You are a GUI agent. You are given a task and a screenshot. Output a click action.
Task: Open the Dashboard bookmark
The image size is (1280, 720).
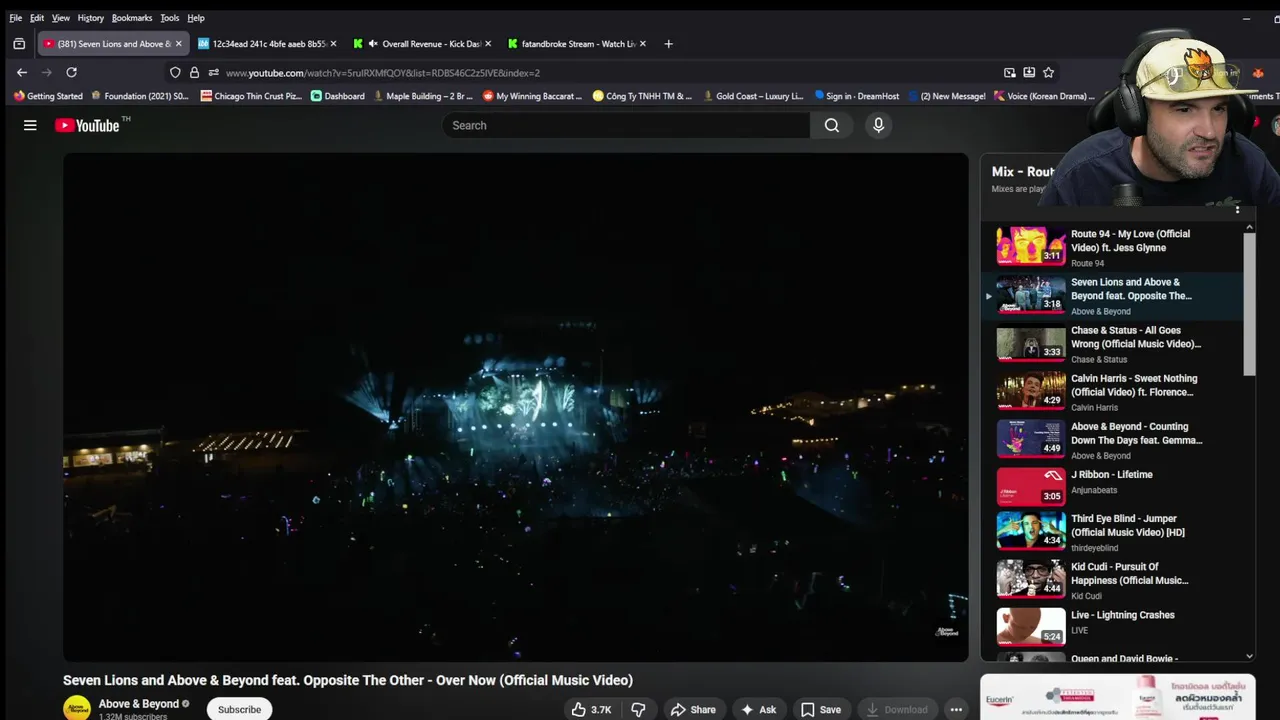(337, 96)
